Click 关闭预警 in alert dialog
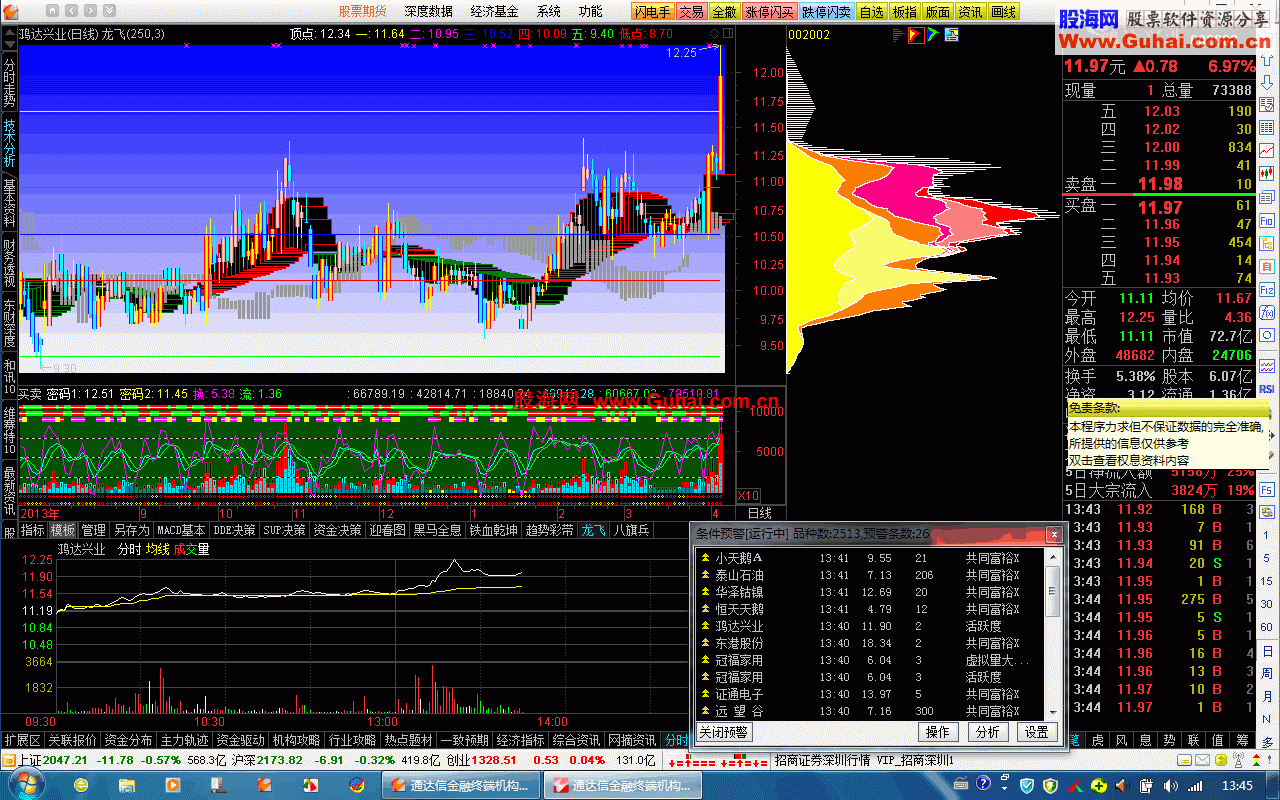The height and width of the screenshot is (800, 1280). [724, 732]
